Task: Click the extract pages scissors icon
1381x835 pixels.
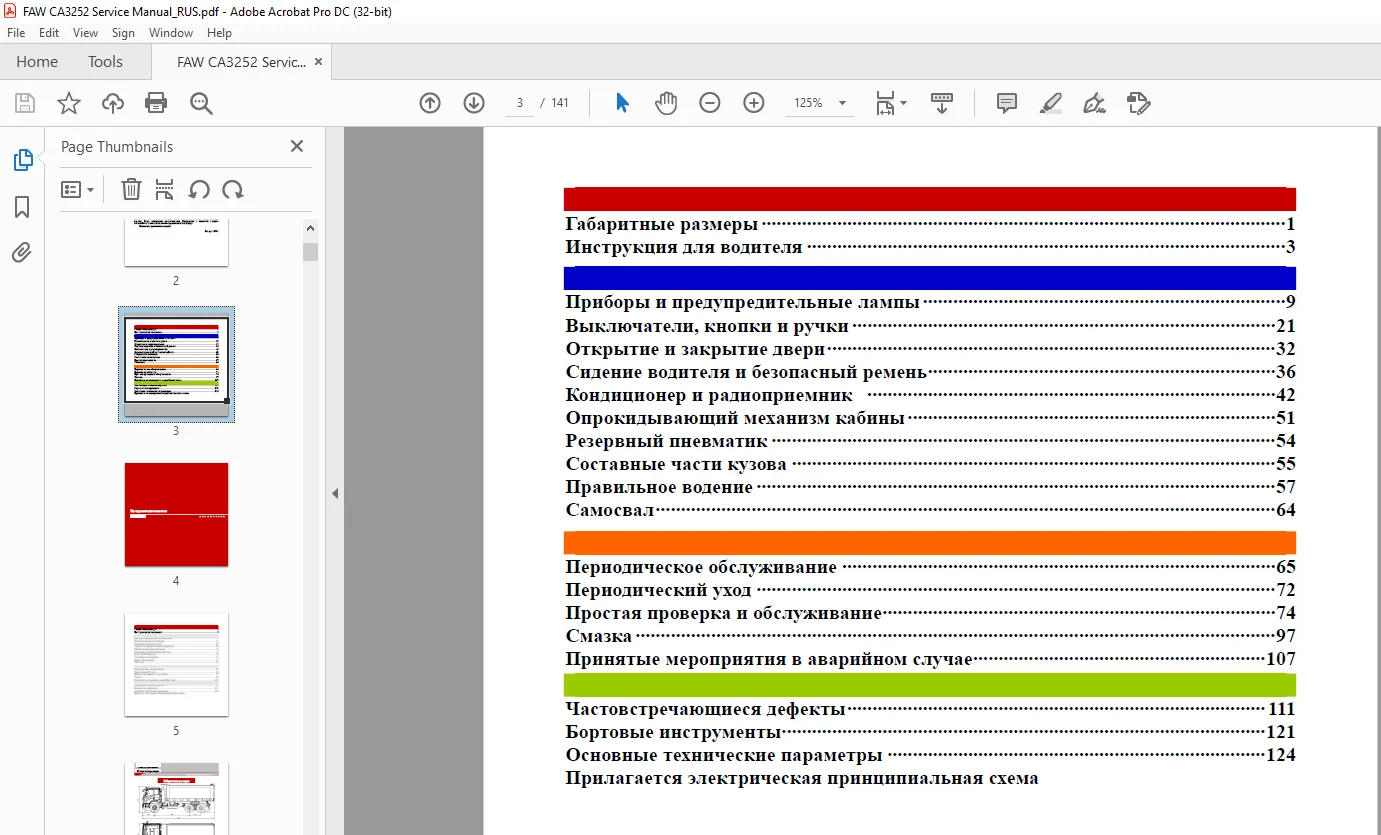Action: pyautogui.click(x=165, y=189)
